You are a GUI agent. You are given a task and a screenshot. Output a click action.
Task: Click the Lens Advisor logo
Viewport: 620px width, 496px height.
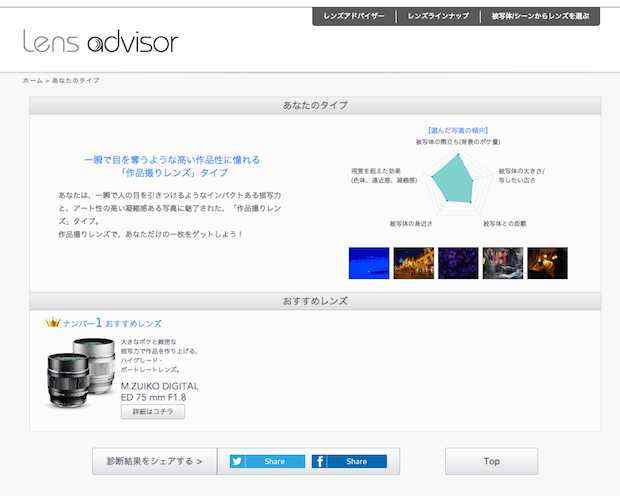[100, 41]
